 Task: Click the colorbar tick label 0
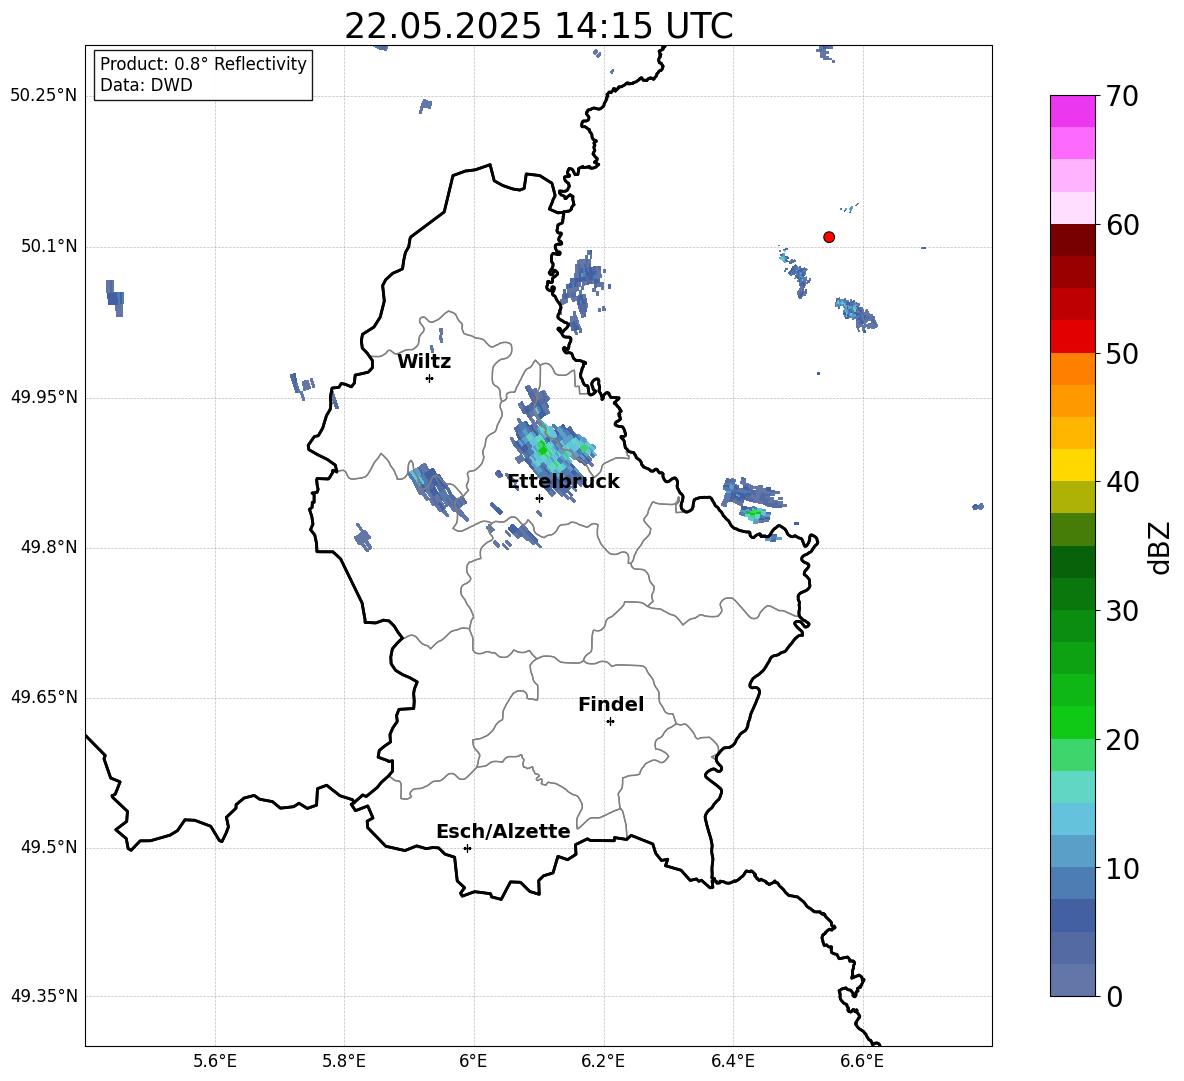[x=1114, y=997]
